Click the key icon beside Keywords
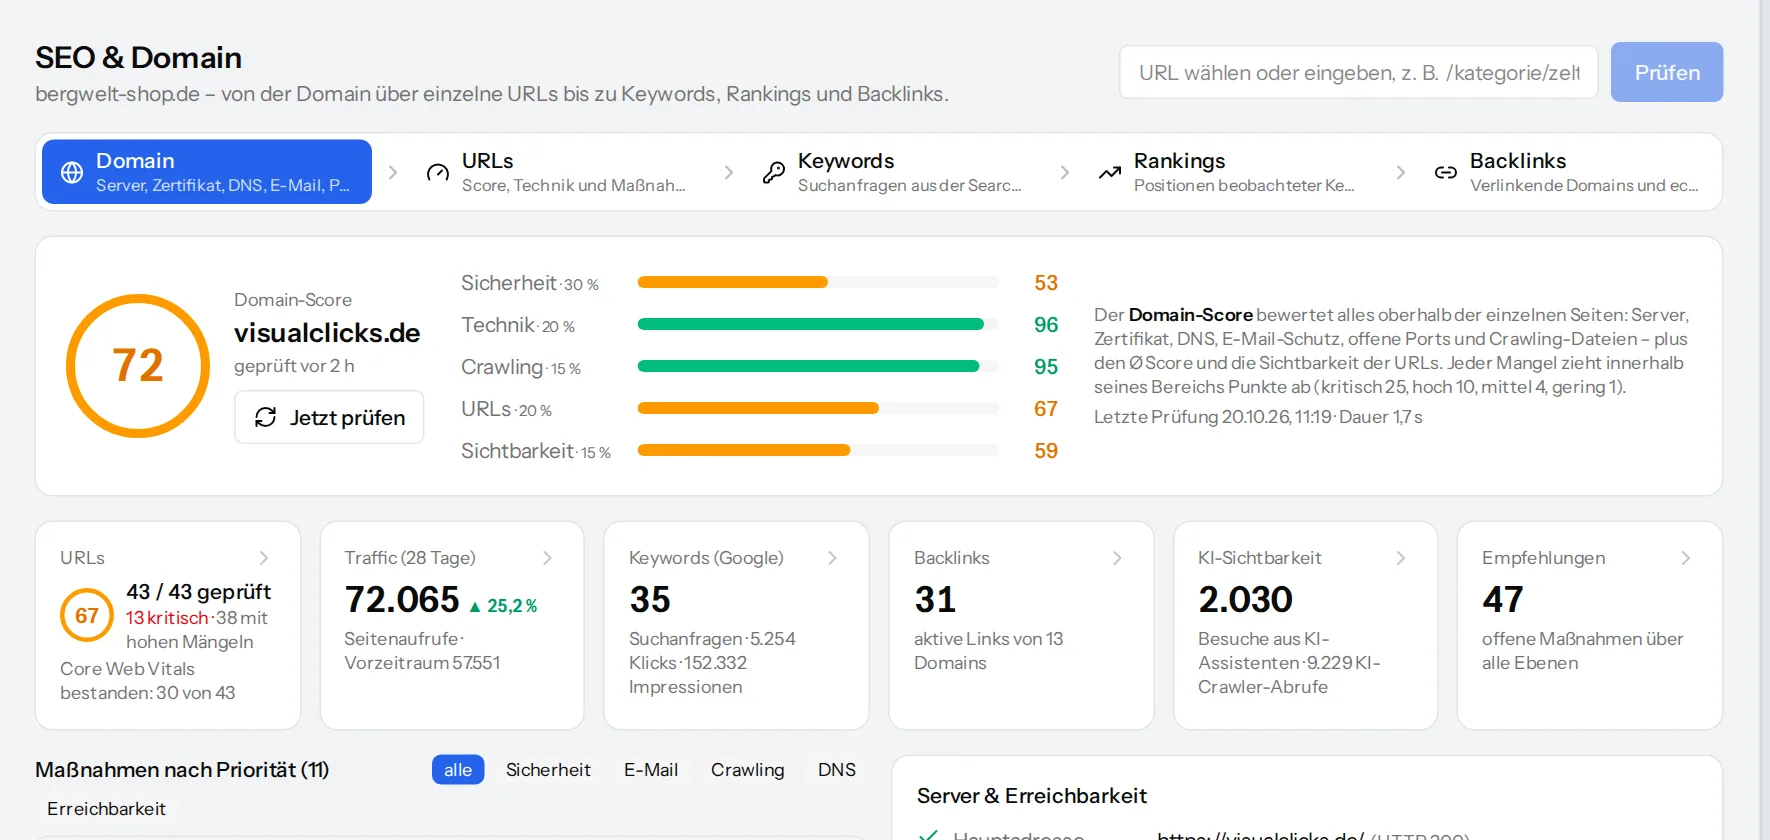This screenshot has width=1770, height=840. (x=774, y=172)
